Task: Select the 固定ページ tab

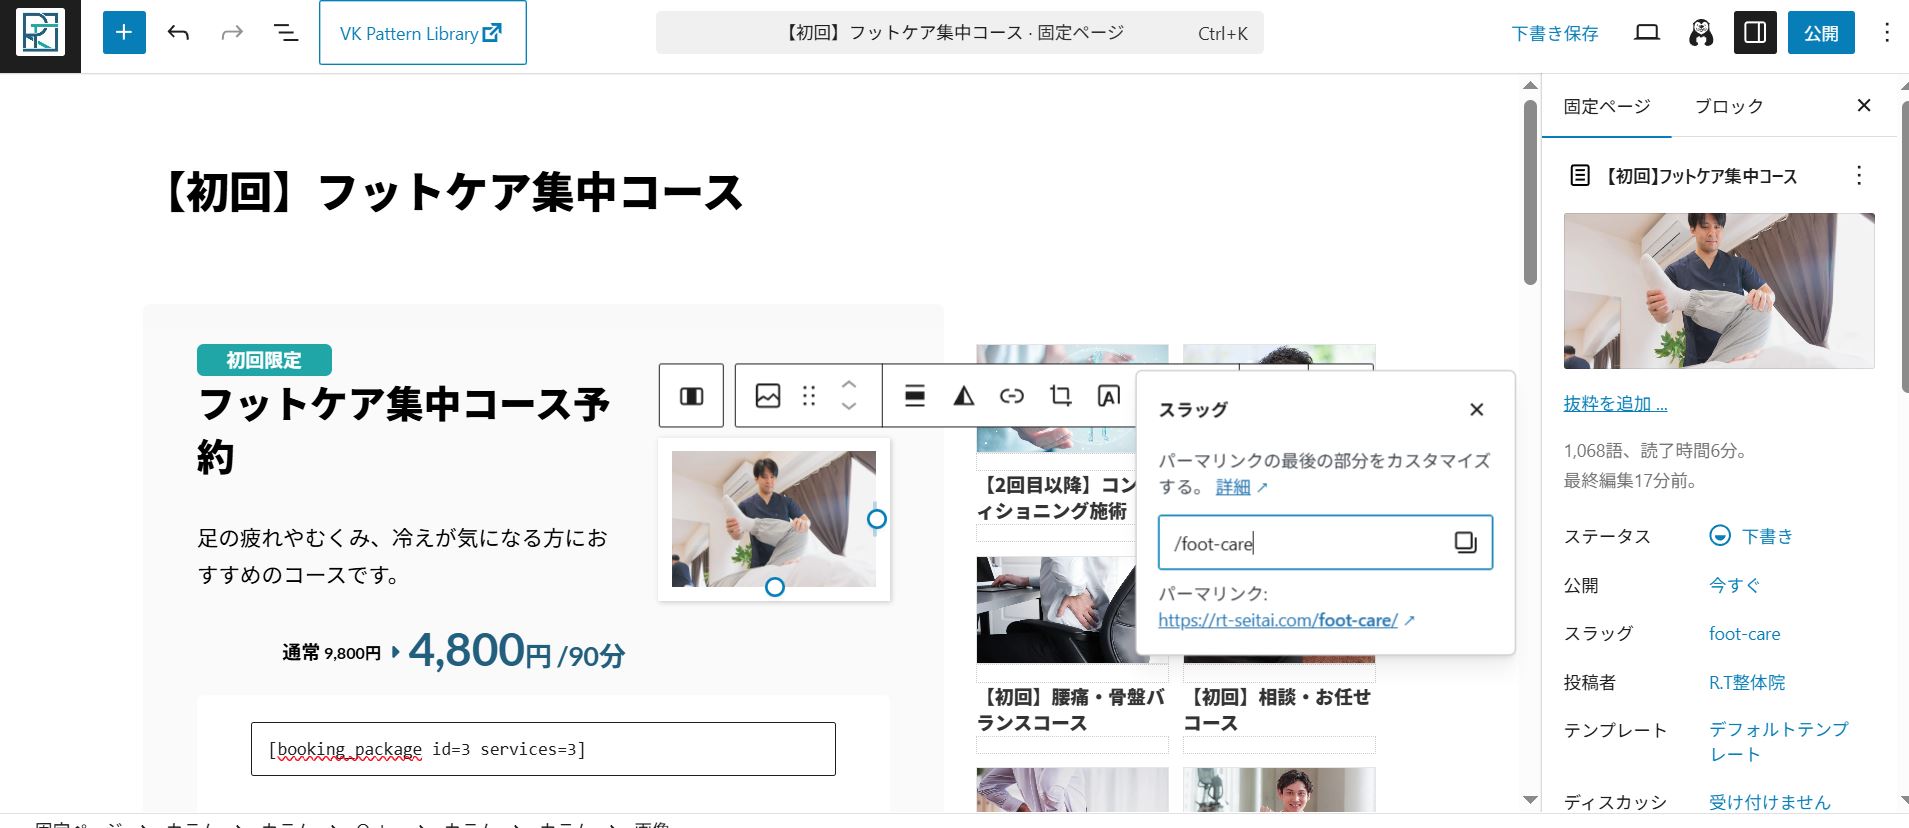Action: pyautogui.click(x=1606, y=106)
